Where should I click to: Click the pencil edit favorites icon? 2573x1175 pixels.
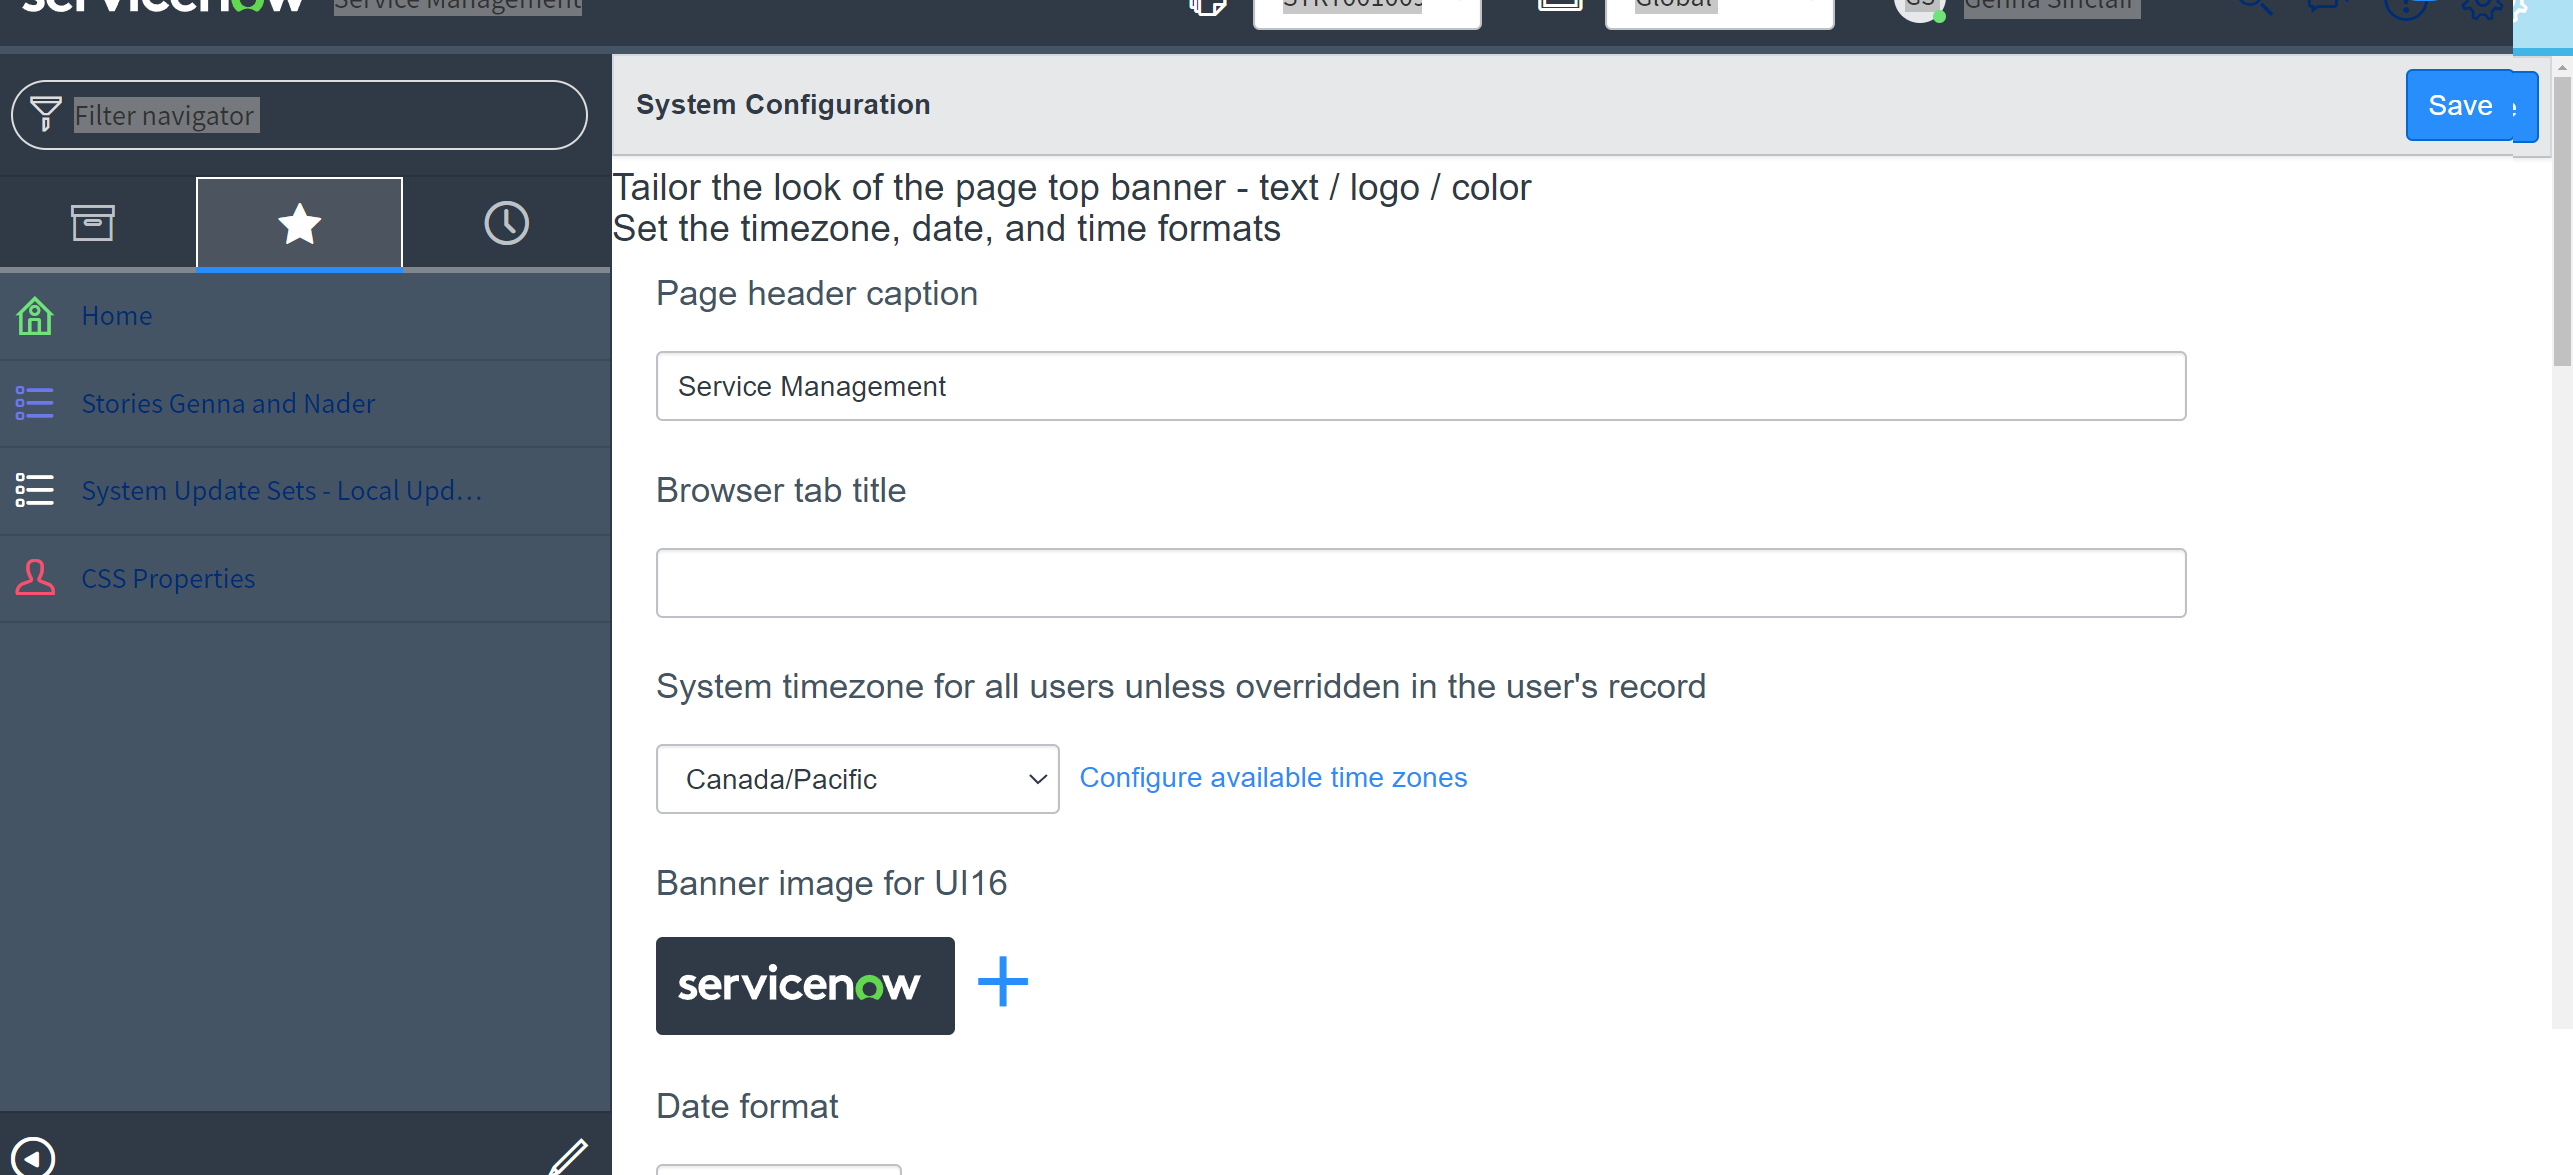(568, 1157)
